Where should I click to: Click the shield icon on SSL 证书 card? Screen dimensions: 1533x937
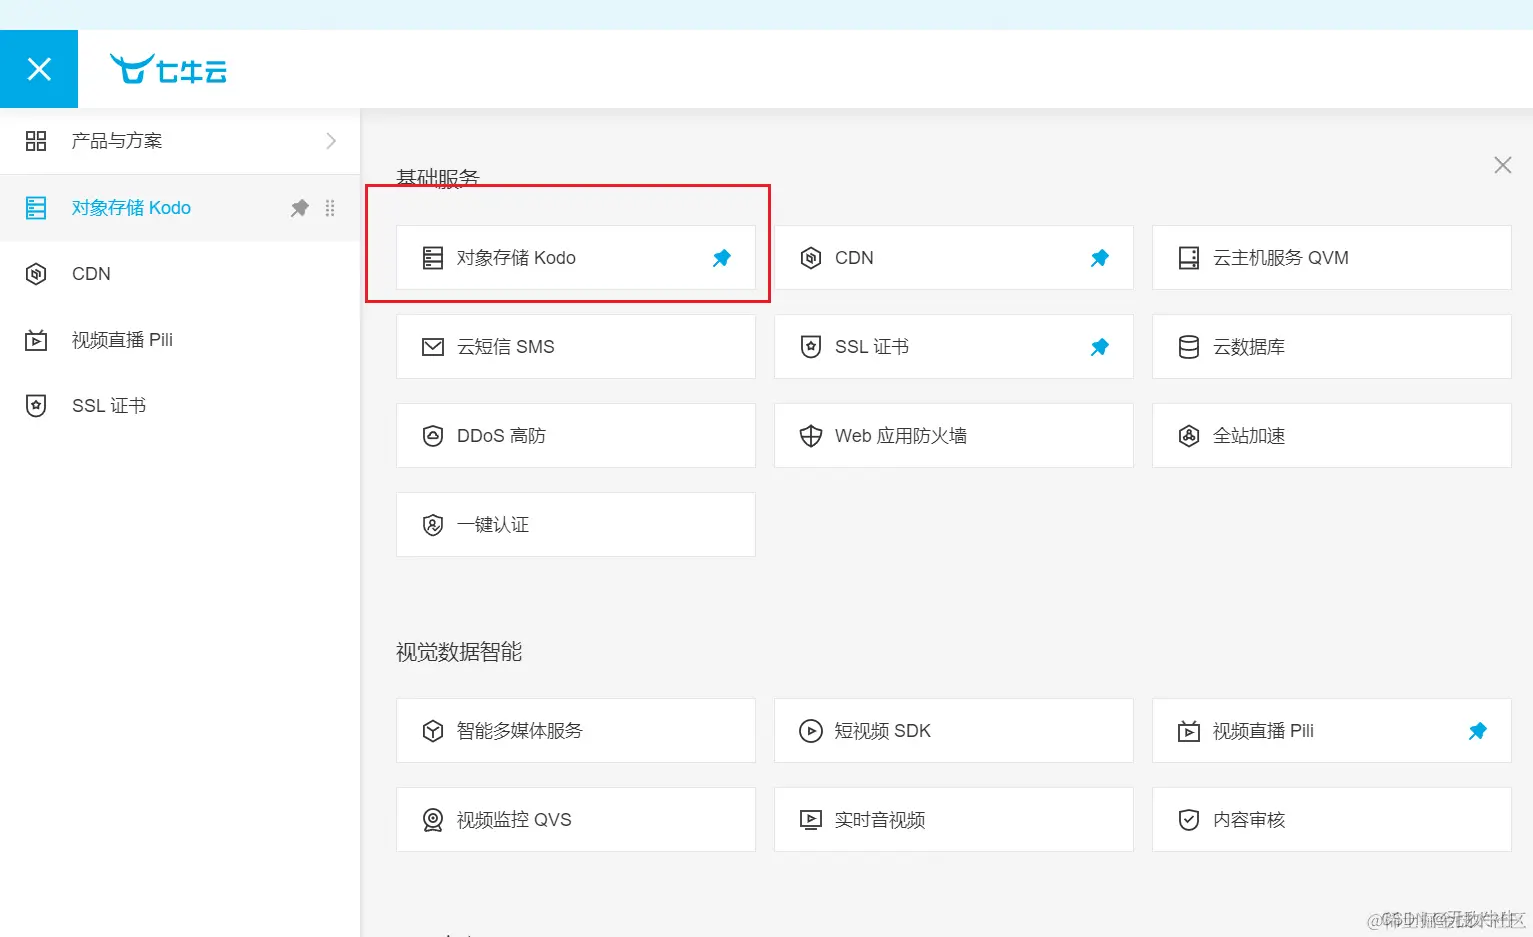coord(811,347)
